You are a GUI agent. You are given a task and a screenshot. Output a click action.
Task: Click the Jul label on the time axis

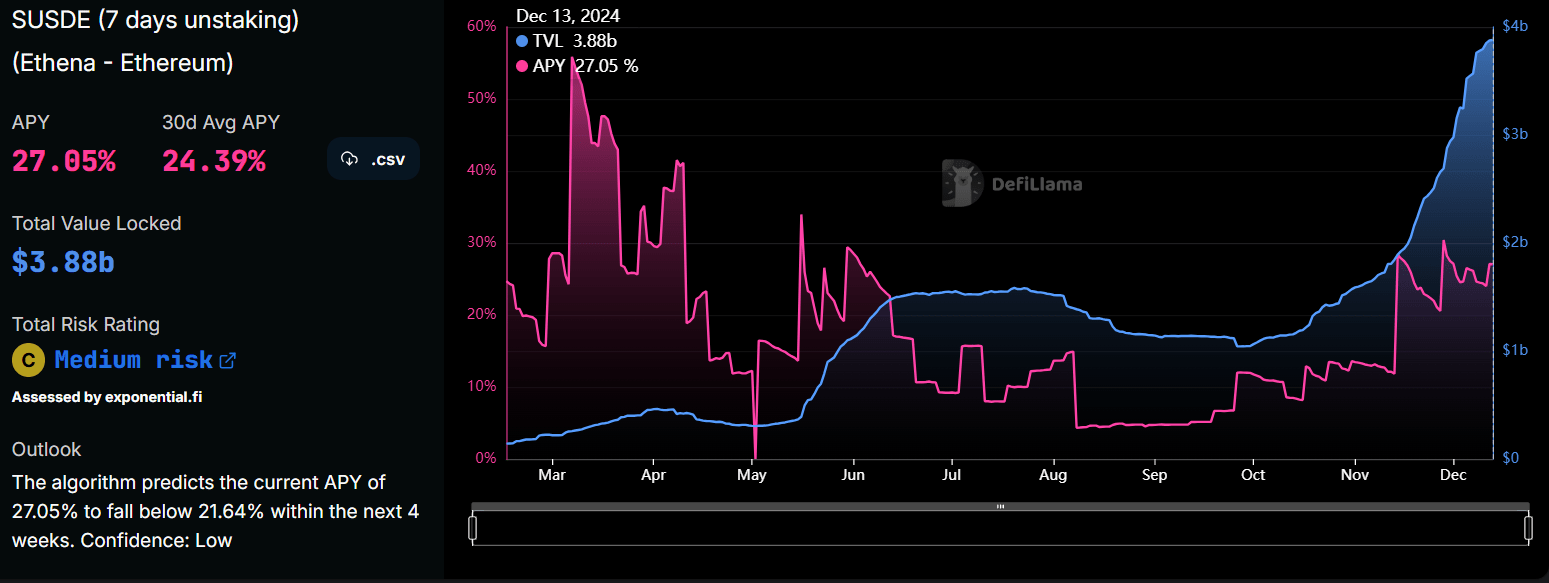coord(951,475)
